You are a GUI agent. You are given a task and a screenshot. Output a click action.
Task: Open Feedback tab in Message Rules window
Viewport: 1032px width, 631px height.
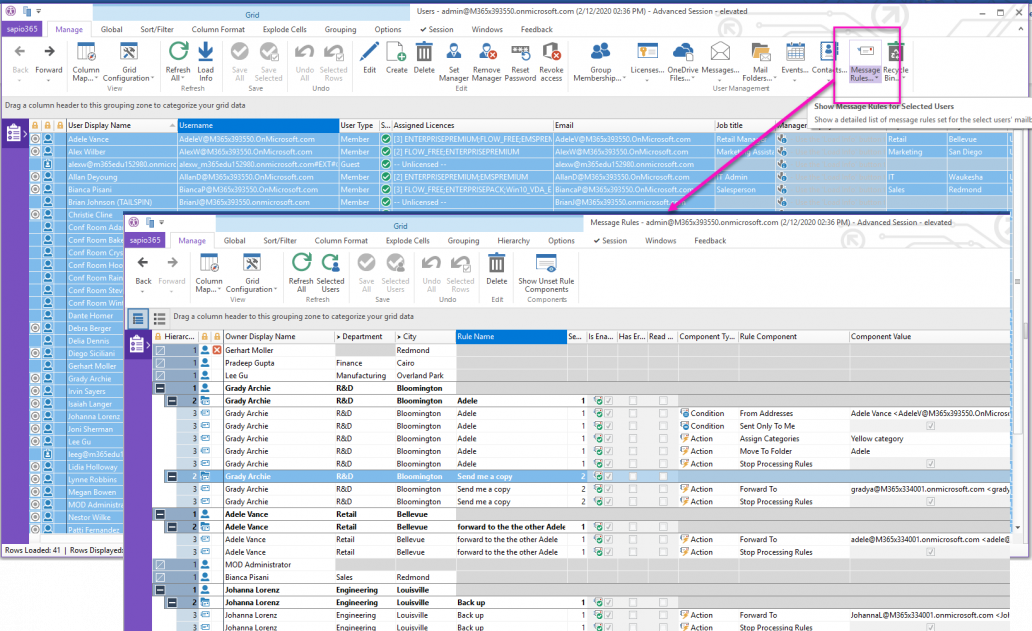pyautogui.click(x=710, y=241)
